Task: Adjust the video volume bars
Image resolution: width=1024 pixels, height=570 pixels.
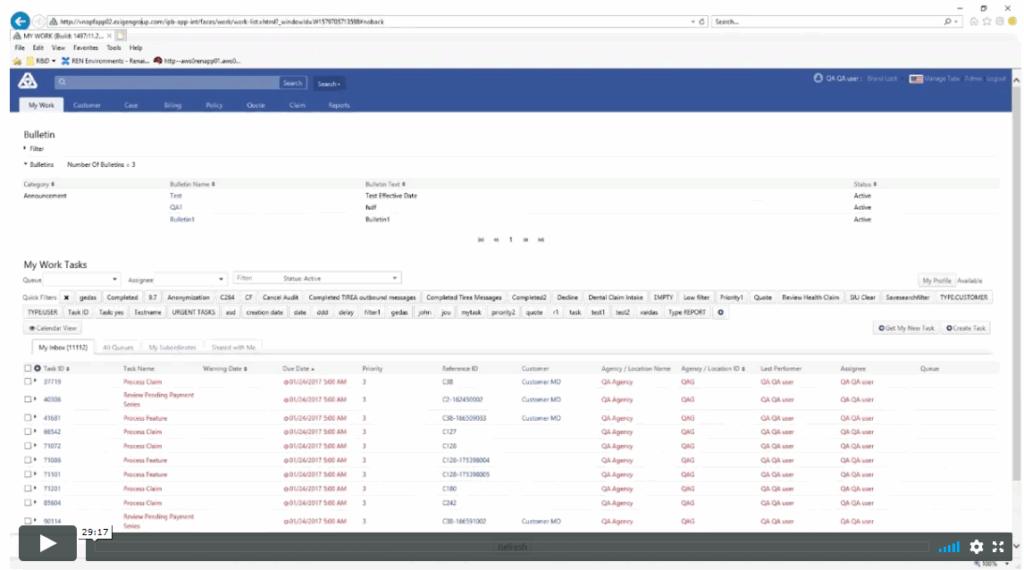Action: pos(948,547)
